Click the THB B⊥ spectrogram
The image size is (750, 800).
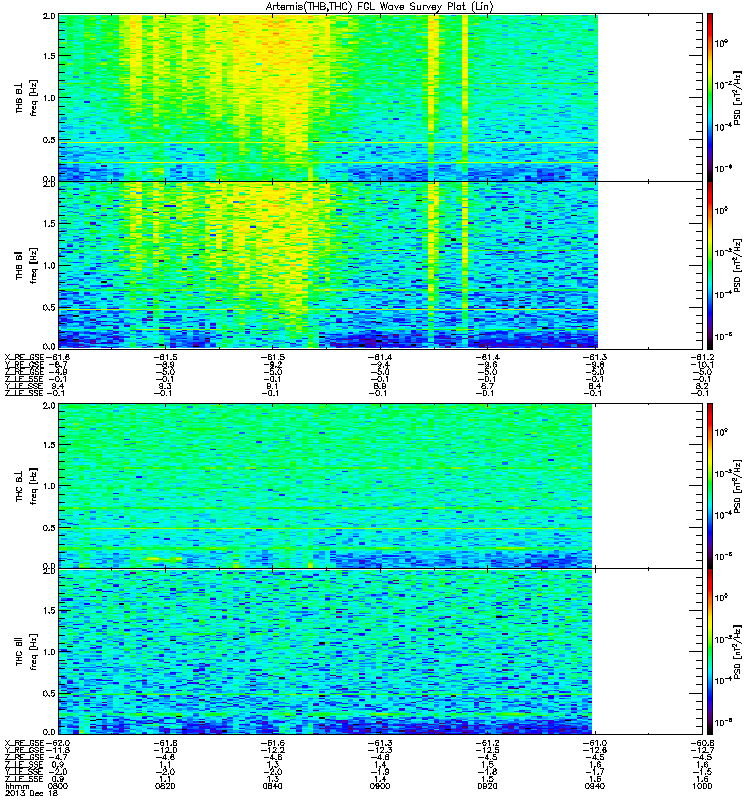328,97
